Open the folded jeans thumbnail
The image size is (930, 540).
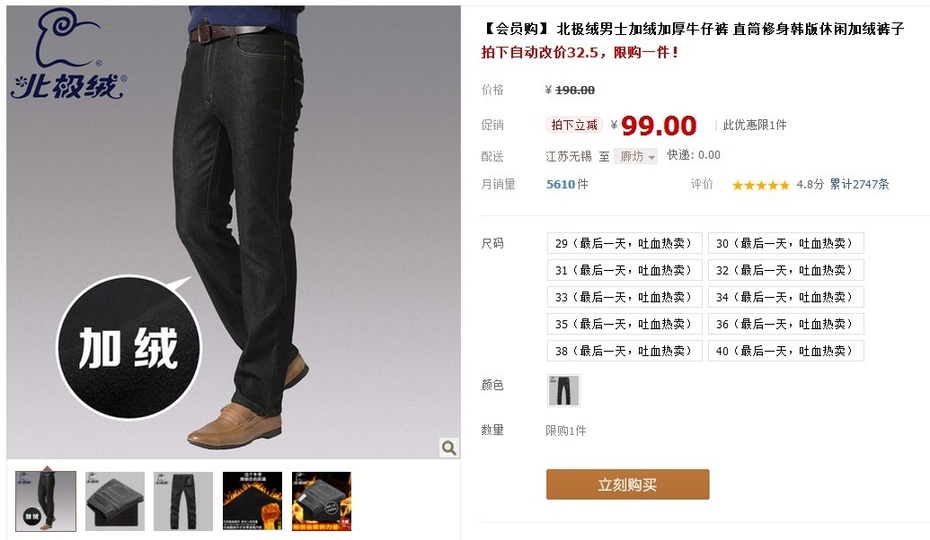[x=115, y=501]
